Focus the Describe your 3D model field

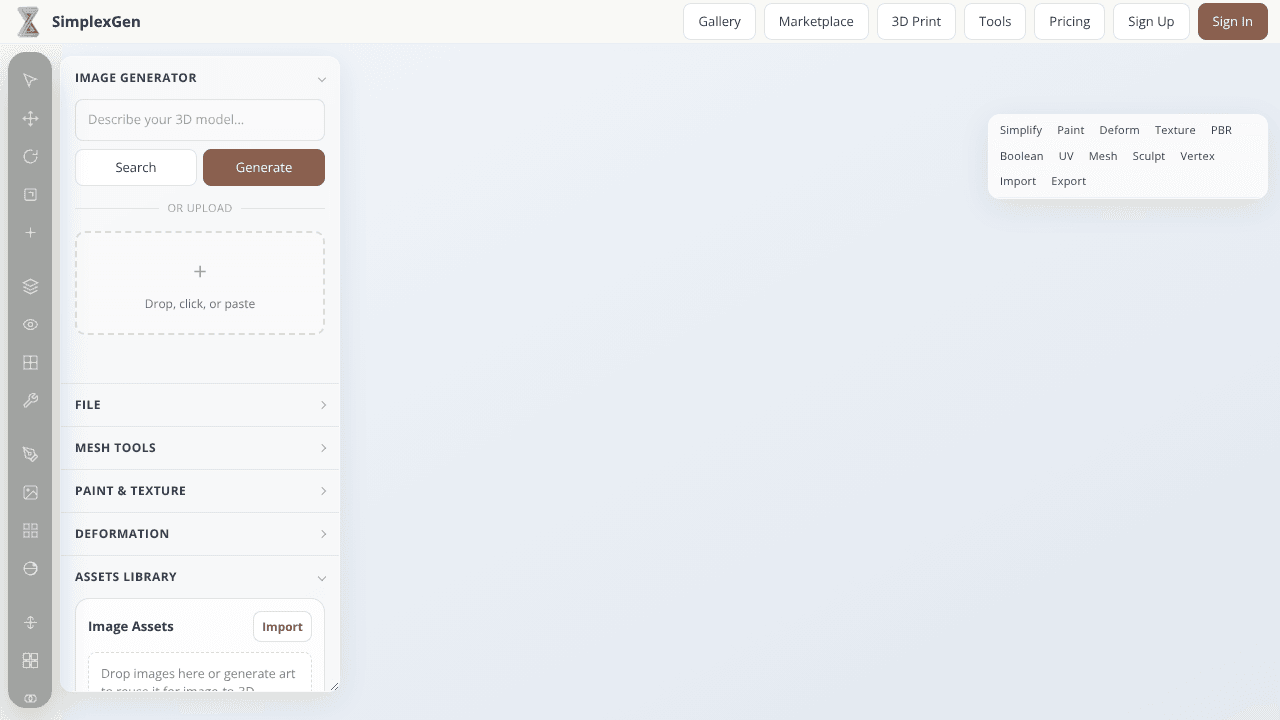click(x=200, y=120)
